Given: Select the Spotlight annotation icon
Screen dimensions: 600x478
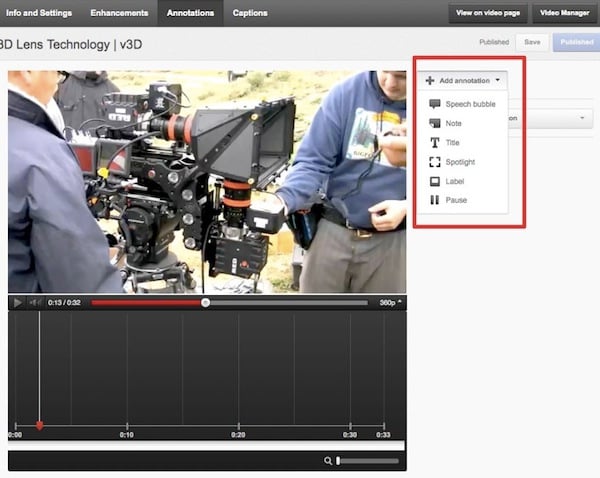Looking at the screenshot, I should click(x=434, y=162).
